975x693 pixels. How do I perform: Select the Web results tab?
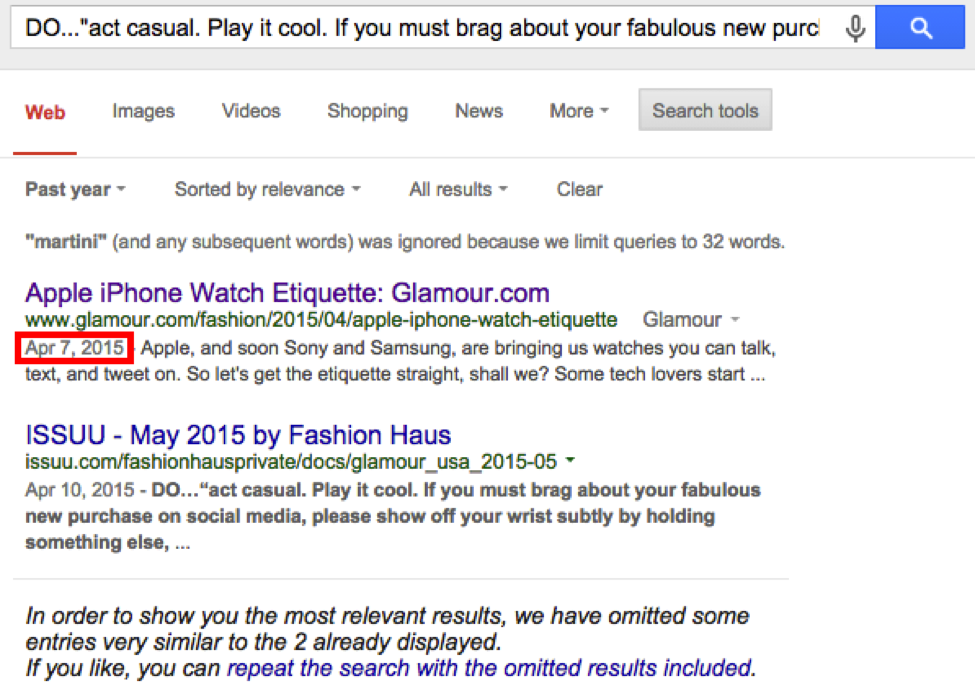click(x=45, y=113)
